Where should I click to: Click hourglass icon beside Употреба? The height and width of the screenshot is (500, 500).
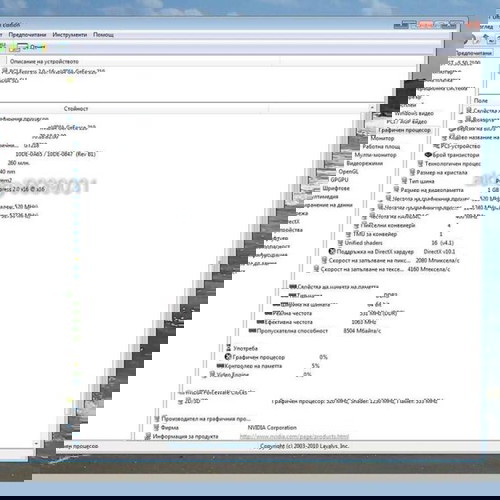tap(229, 348)
